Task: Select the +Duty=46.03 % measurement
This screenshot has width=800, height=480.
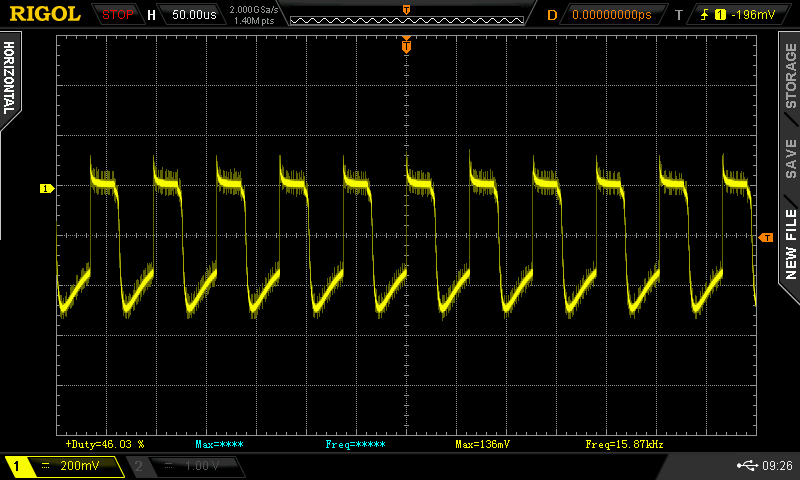Action: point(105,443)
